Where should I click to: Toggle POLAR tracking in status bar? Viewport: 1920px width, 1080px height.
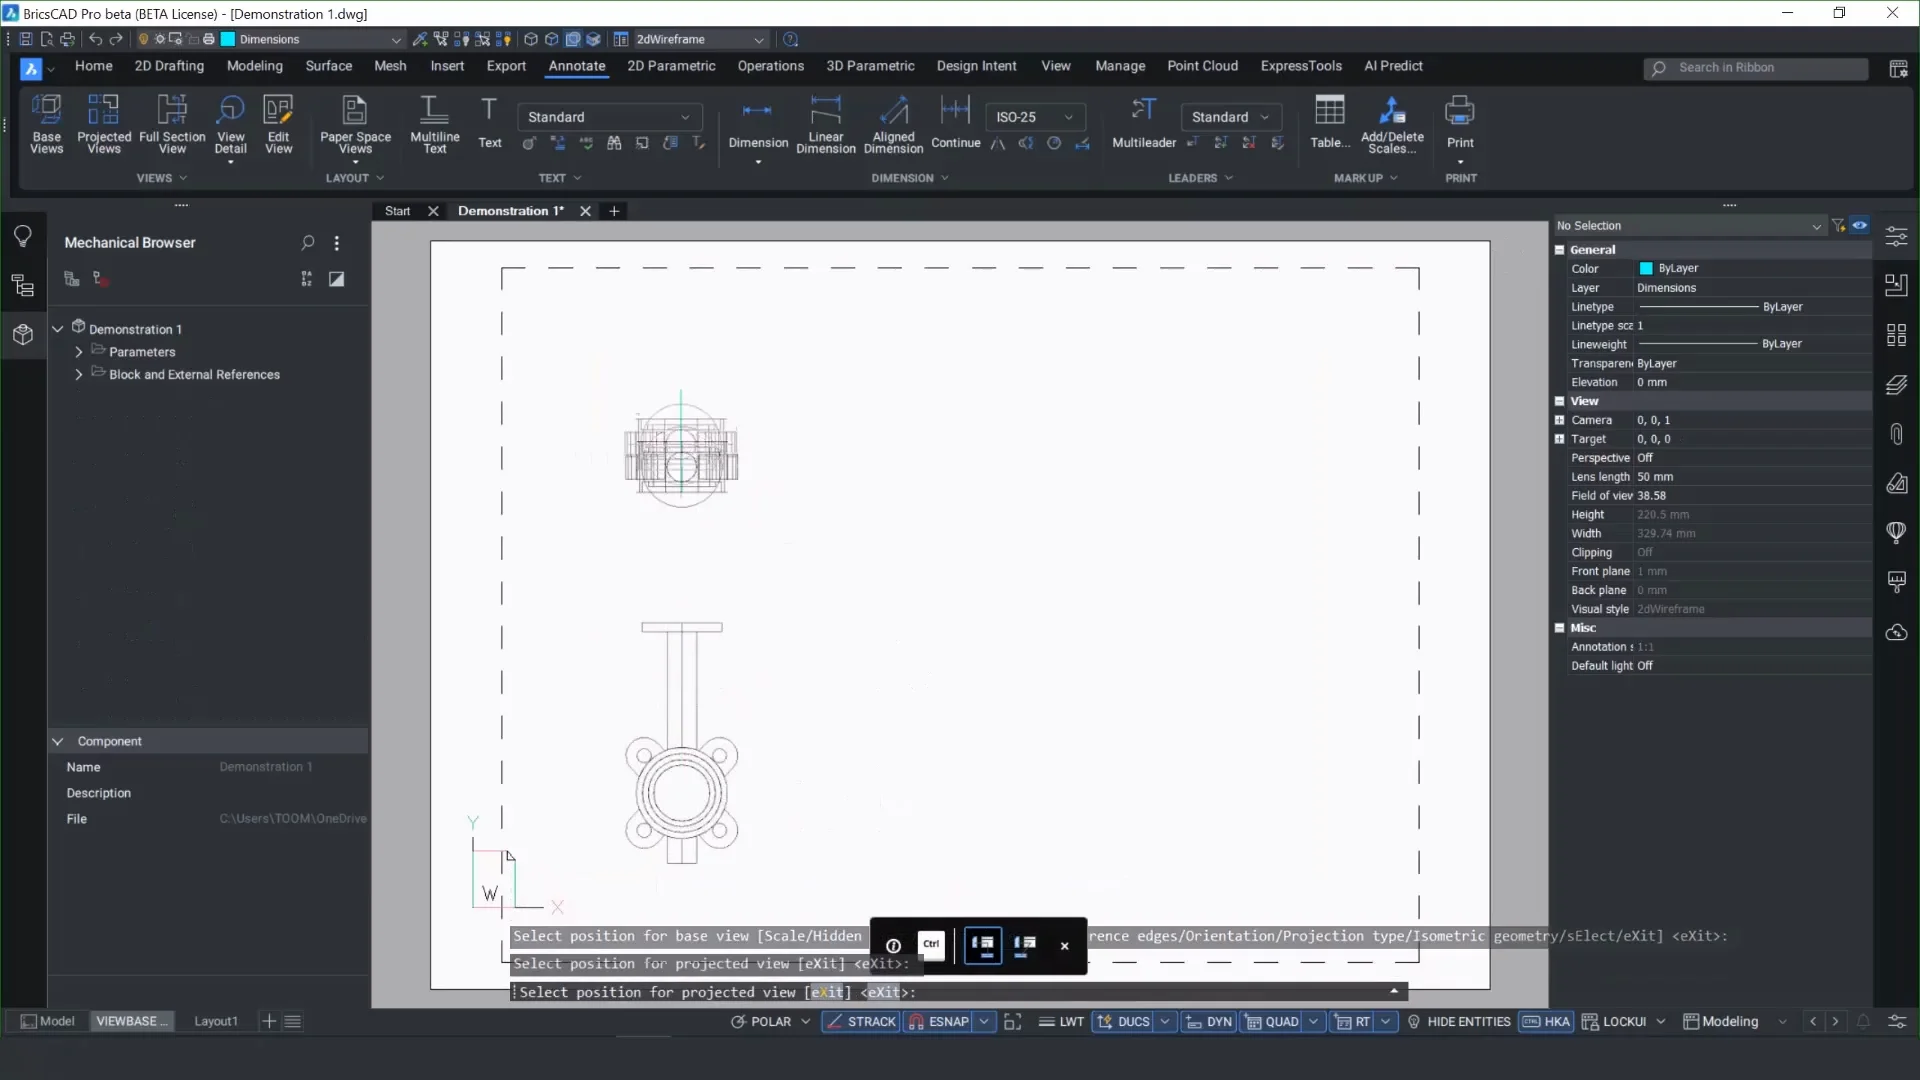point(761,1022)
